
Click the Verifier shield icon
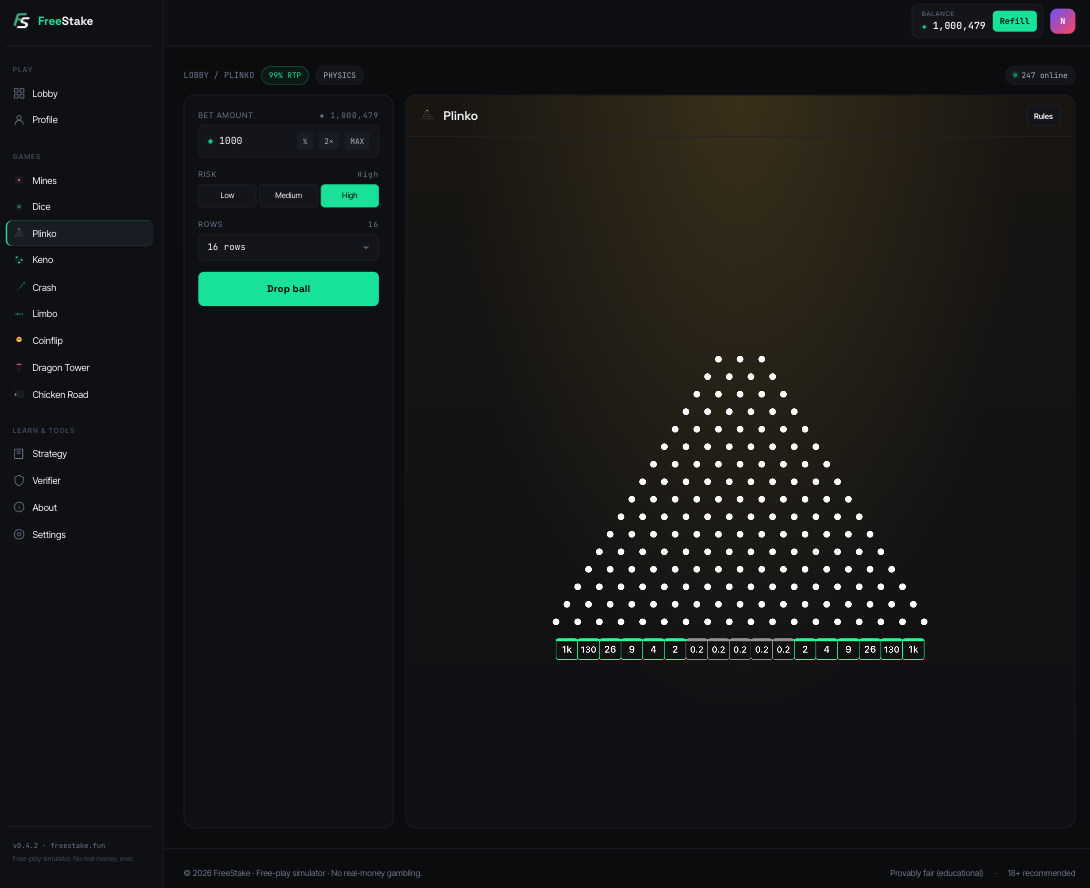19,481
